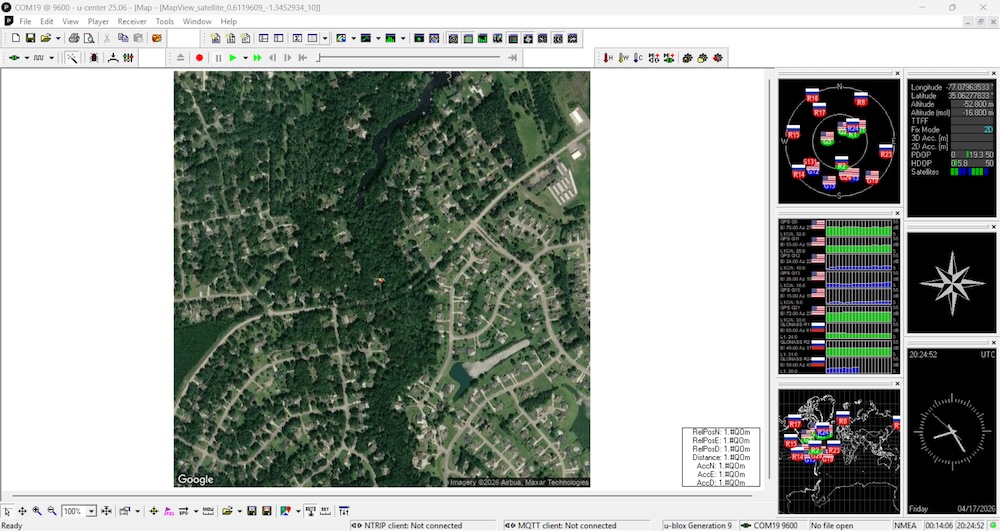1000x531 pixels.
Task: Click the red Record button
Action: point(200,58)
